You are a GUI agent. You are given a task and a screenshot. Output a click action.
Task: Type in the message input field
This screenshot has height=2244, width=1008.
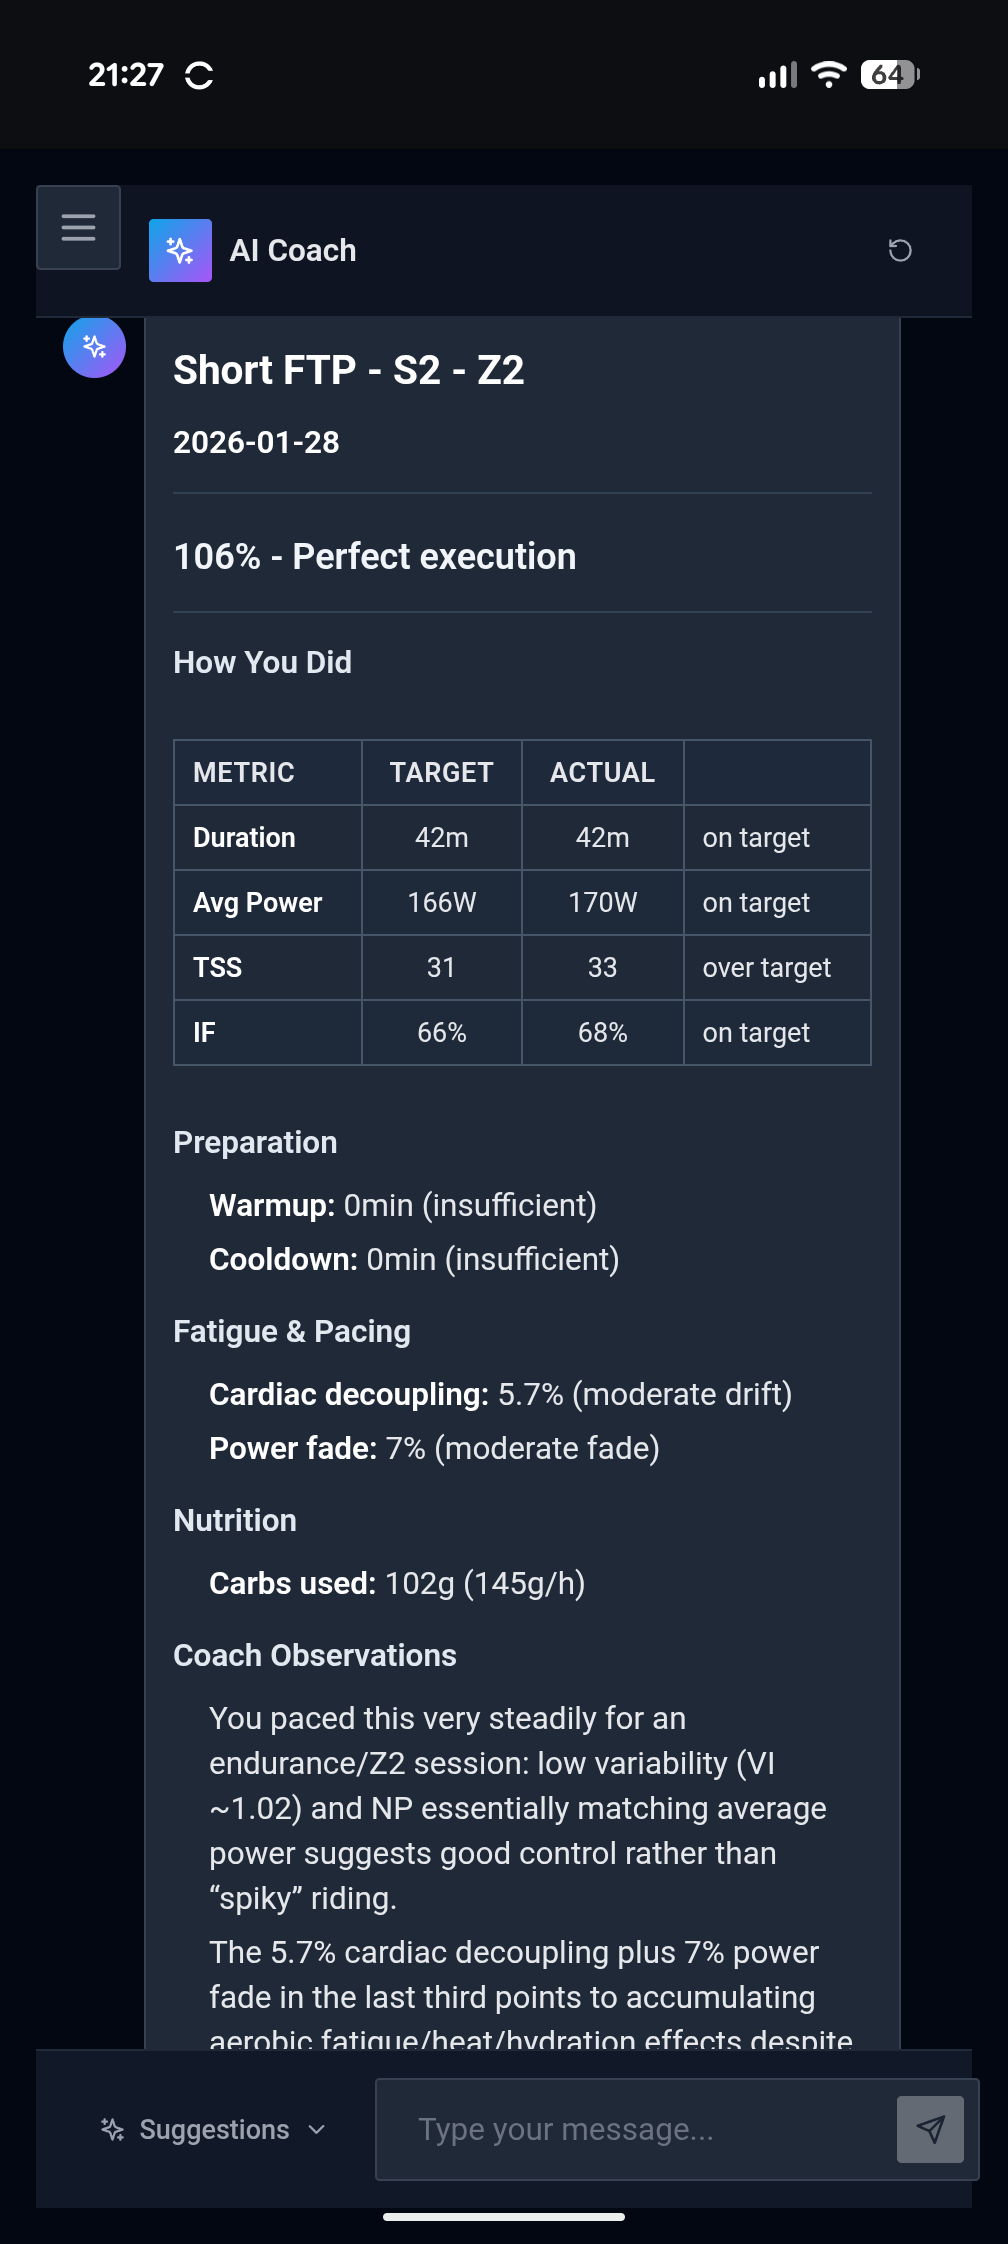tap(635, 2129)
